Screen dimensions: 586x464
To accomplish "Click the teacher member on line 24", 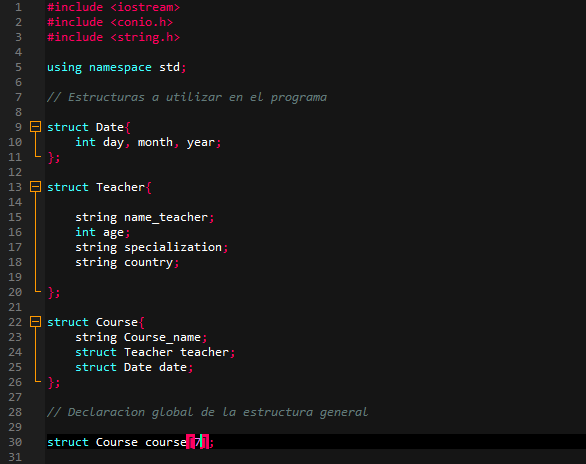I will pyautogui.click(x=204, y=352).
